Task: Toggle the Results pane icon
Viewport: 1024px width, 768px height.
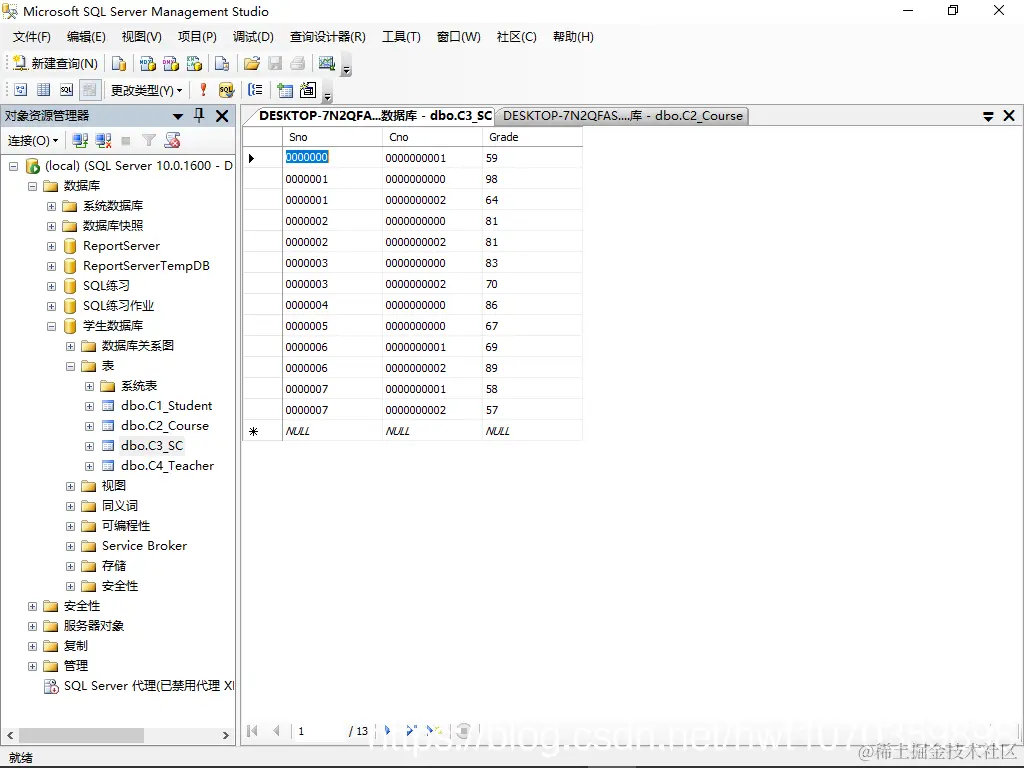Action: point(89,90)
